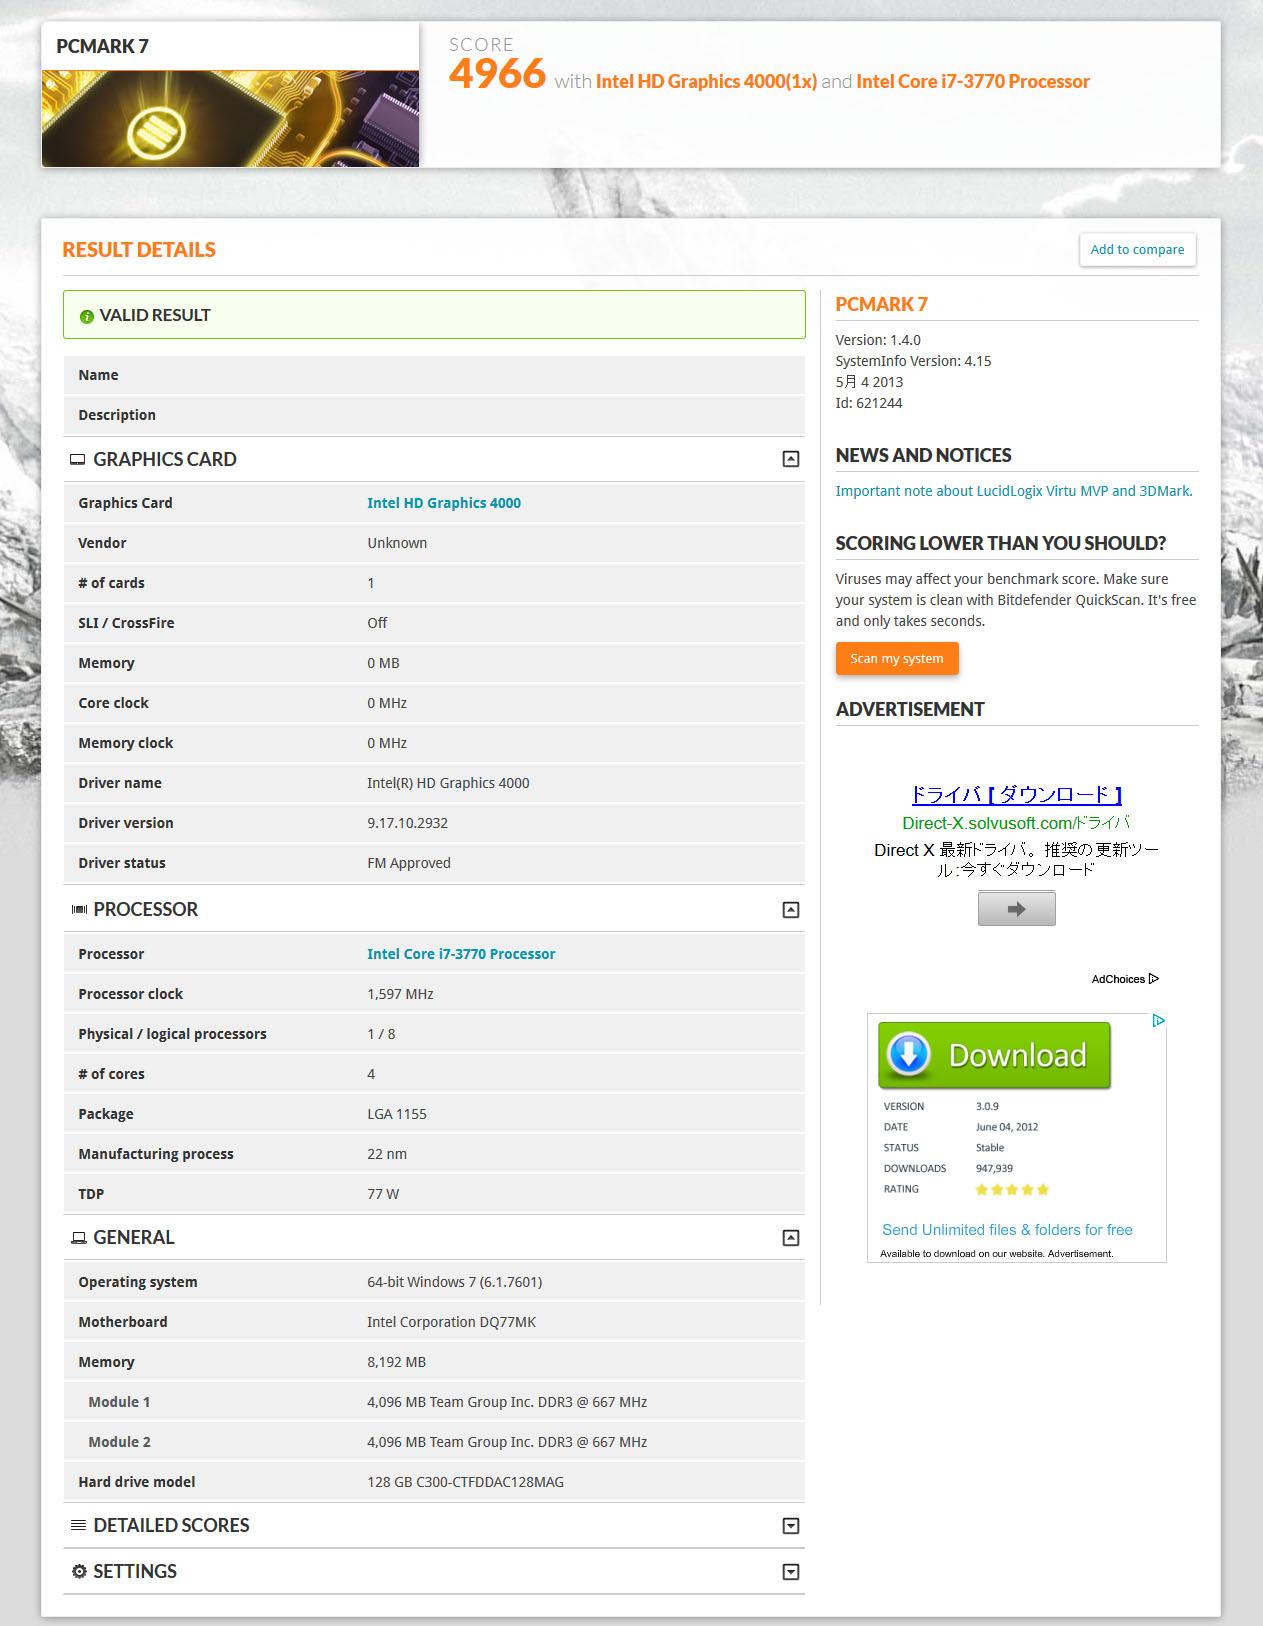Click the Description row label

117,415
